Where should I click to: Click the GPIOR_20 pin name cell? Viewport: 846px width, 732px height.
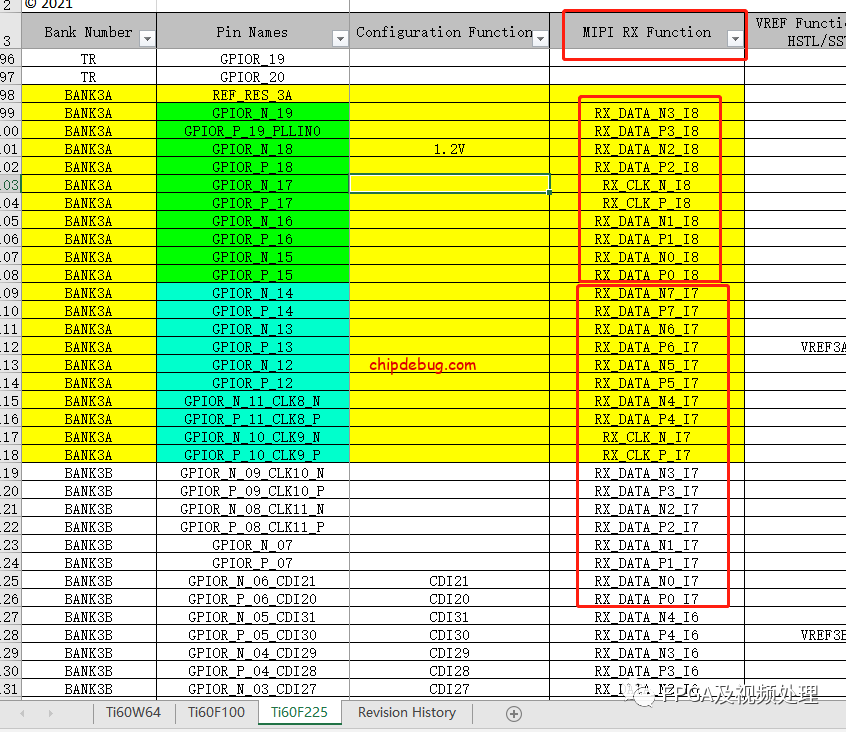[x=252, y=77]
